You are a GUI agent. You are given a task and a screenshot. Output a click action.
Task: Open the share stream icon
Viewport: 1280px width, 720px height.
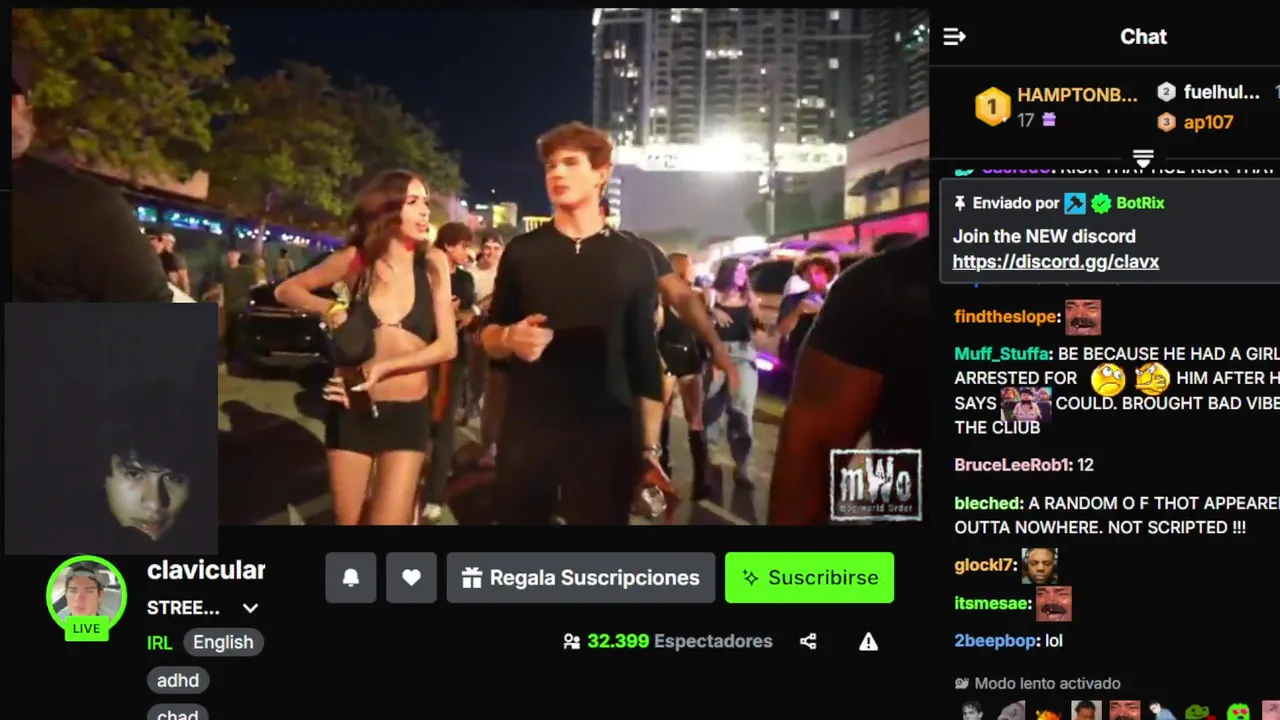808,642
